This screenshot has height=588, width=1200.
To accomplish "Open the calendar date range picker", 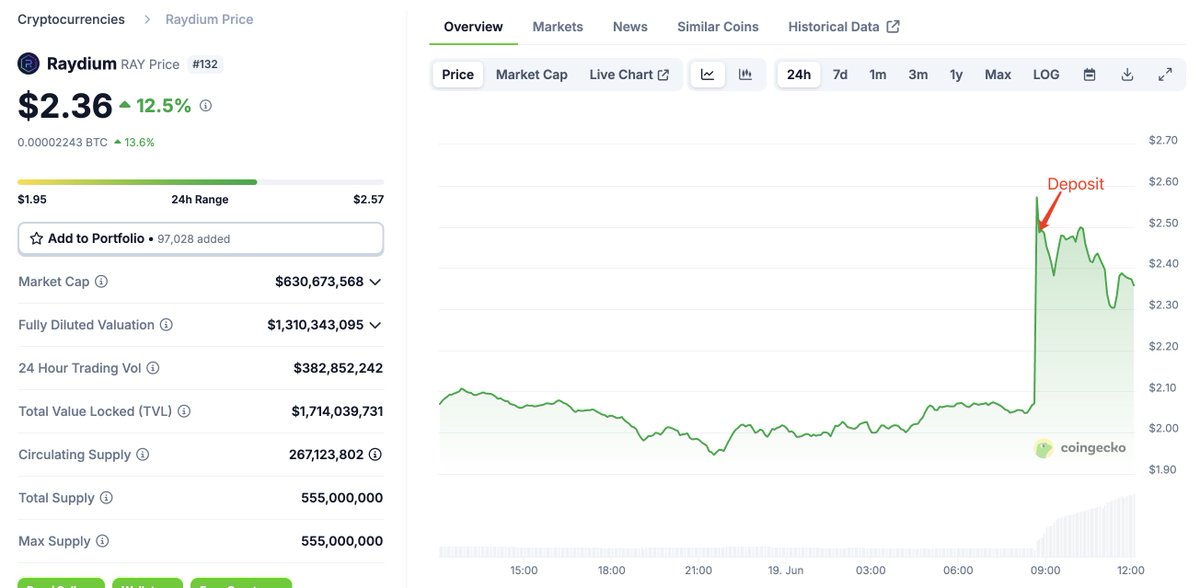I will point(1090,74).
